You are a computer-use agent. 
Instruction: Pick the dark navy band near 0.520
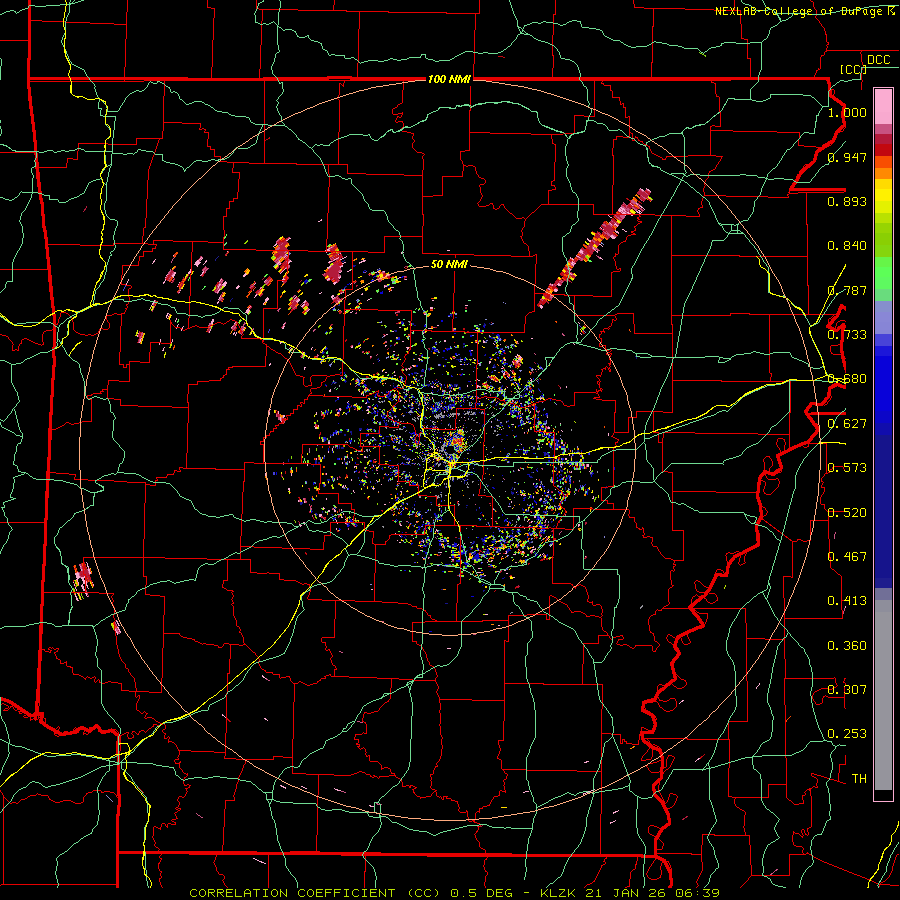[x=883, y=511]
